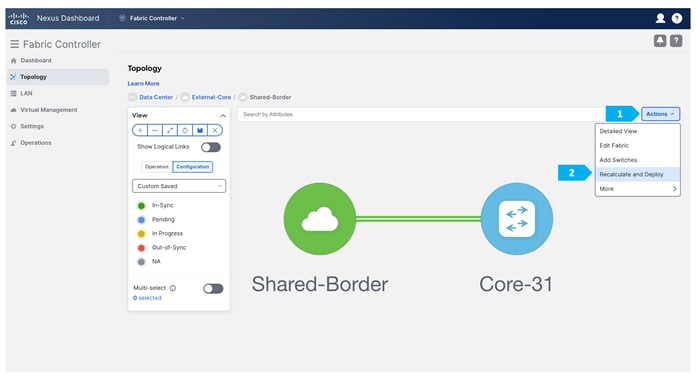The width and height of the screenshot is (696, 379).
Task: Switch to Configuration view mode
Action: click(193, 167)
